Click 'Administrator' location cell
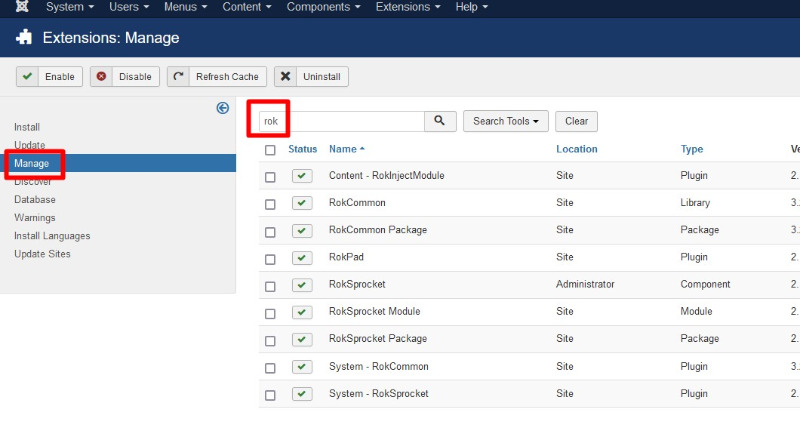The image size is (800, 427). 585,284
